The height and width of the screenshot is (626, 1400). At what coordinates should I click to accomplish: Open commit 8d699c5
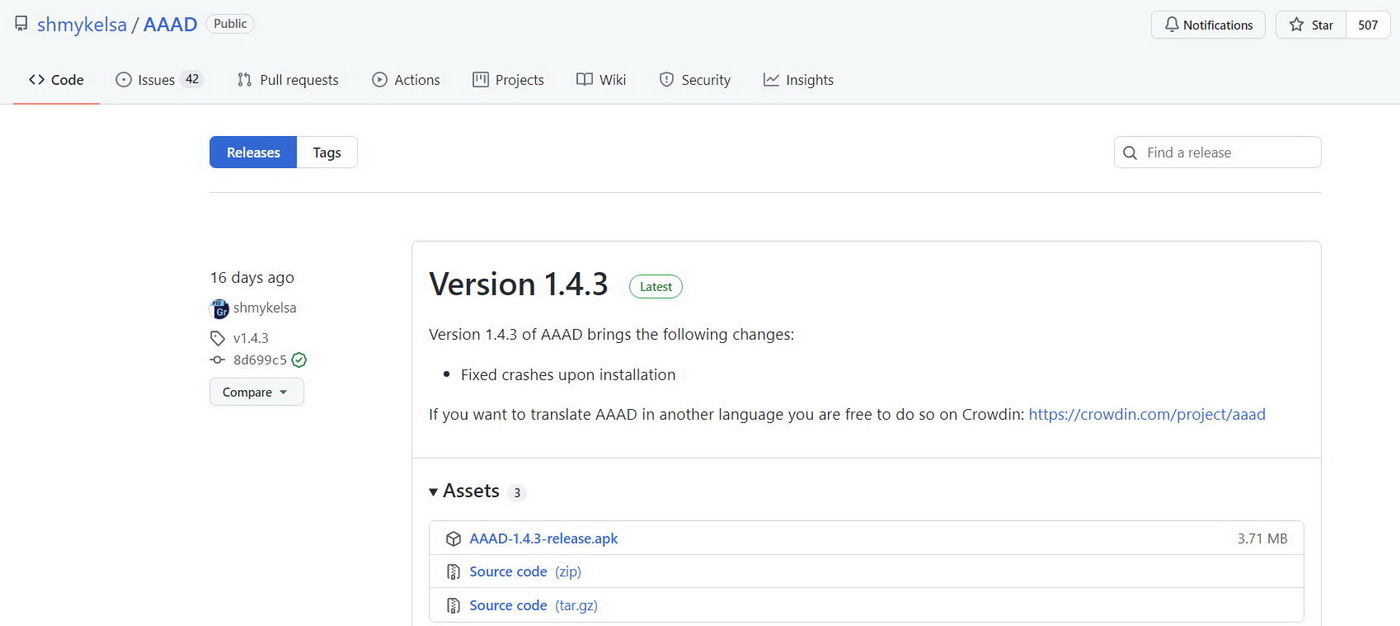click(260, 360)
